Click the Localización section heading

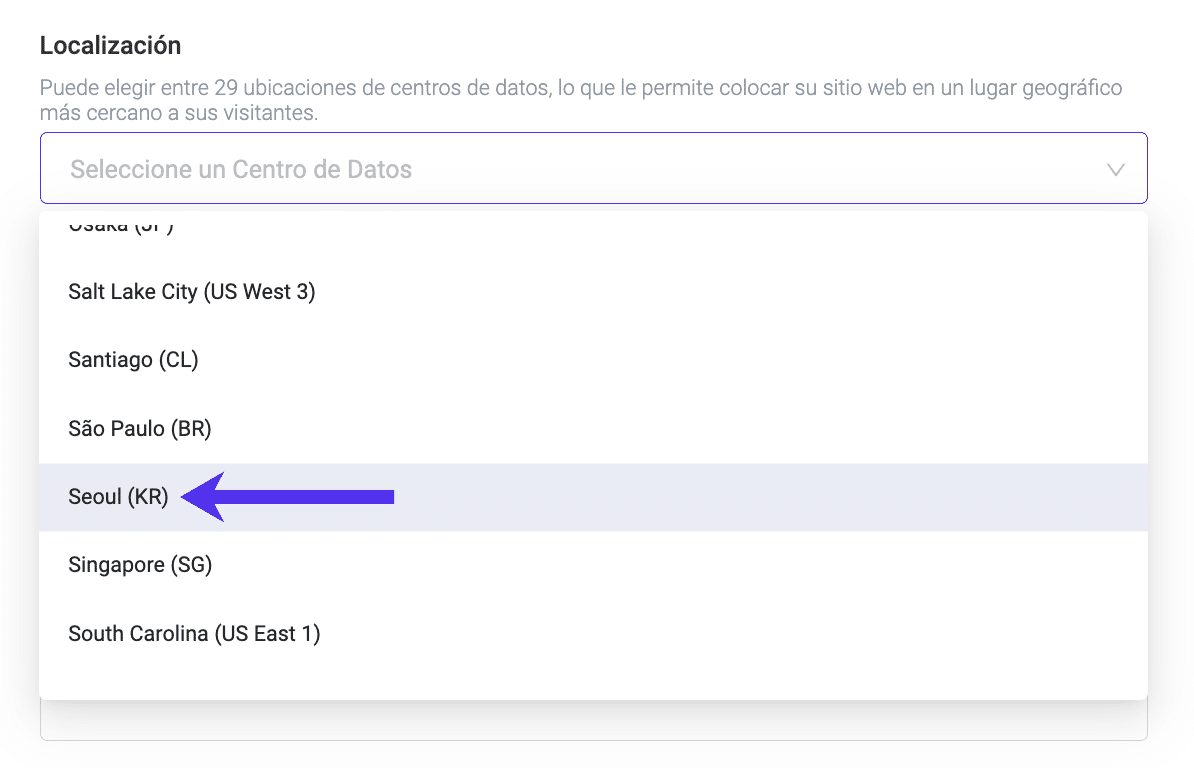tap(110, 45)
